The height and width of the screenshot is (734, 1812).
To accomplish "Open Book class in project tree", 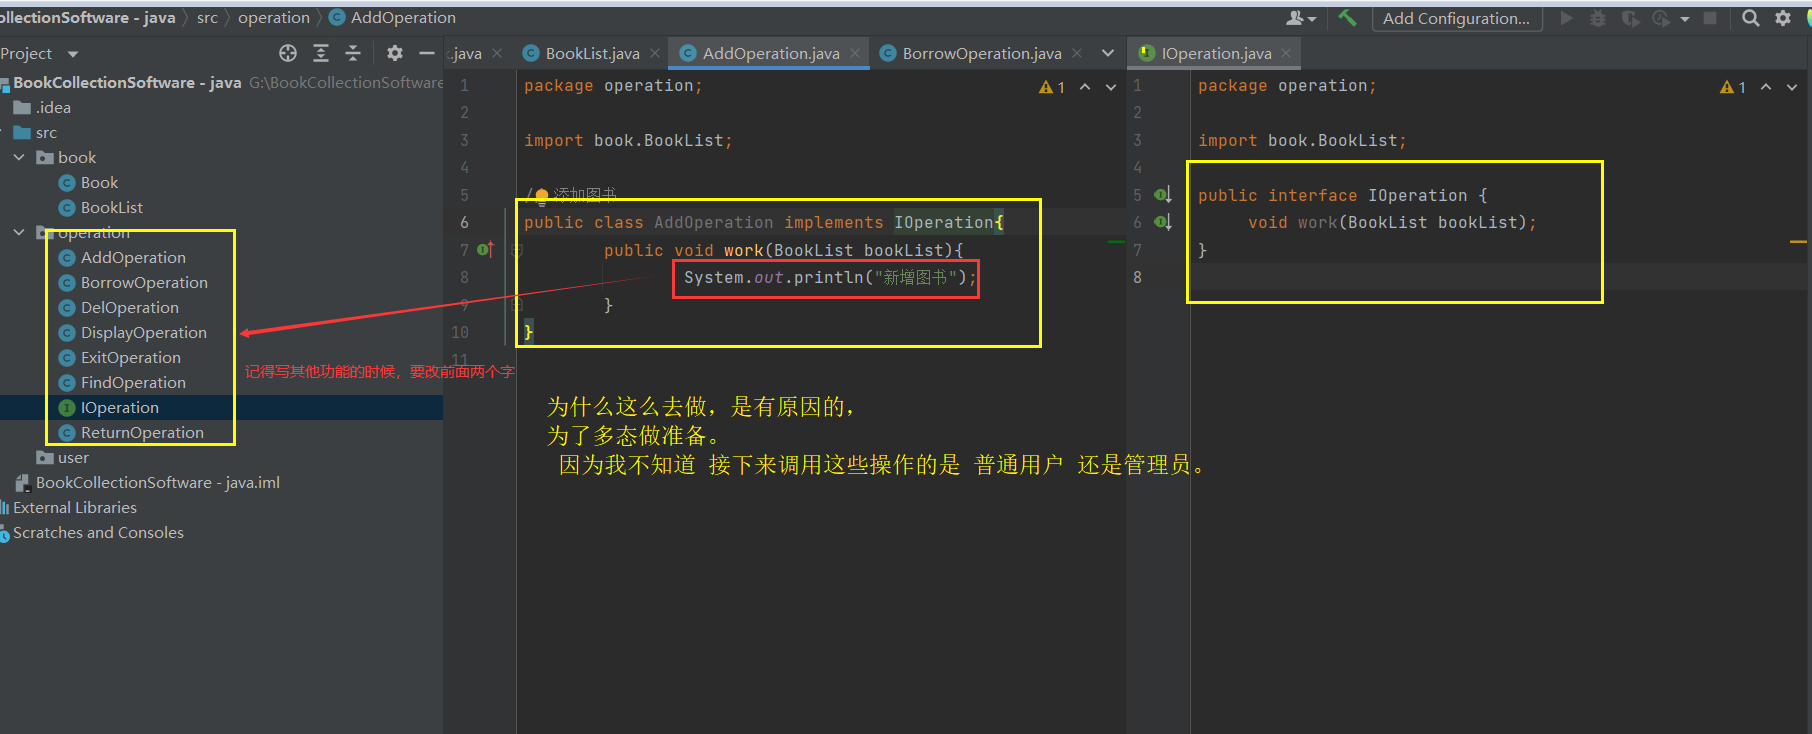I will (88, 182).
